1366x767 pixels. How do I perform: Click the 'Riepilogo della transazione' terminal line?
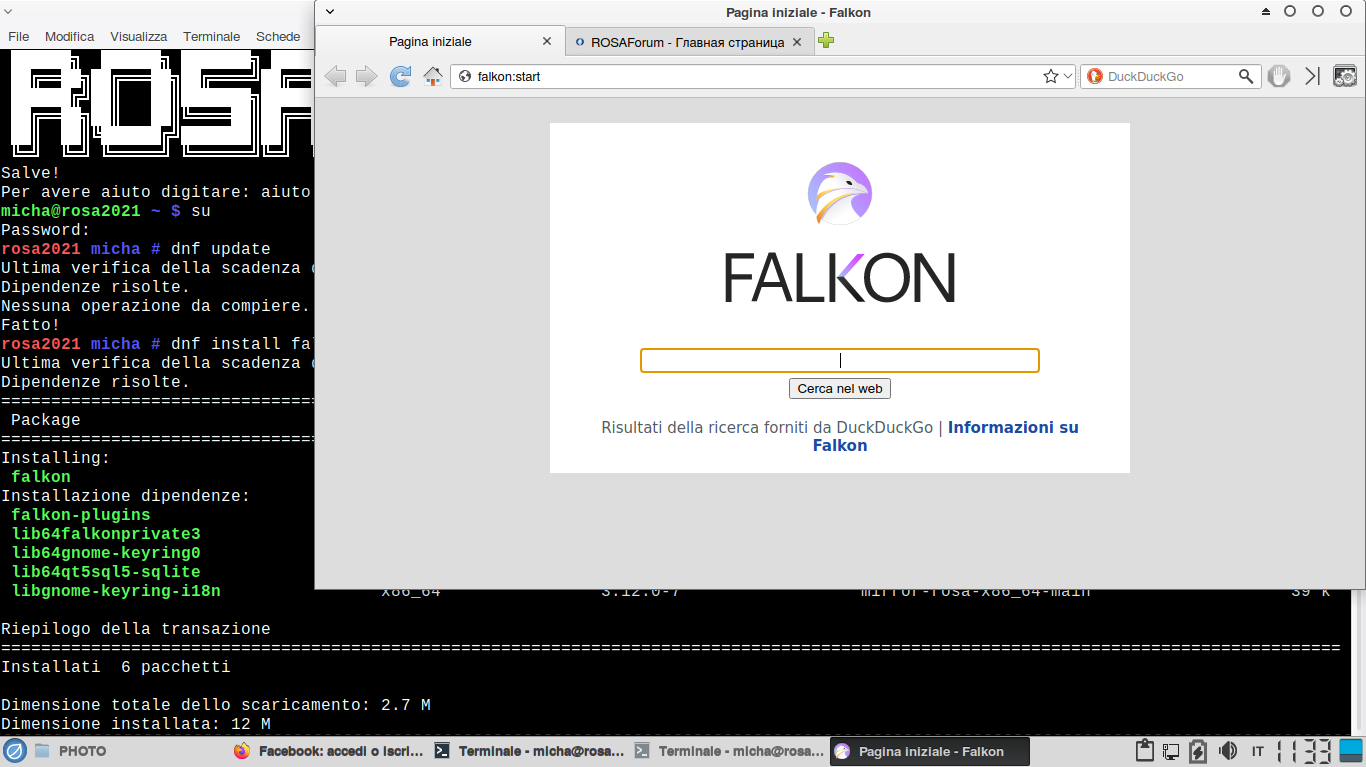[136, 629]
